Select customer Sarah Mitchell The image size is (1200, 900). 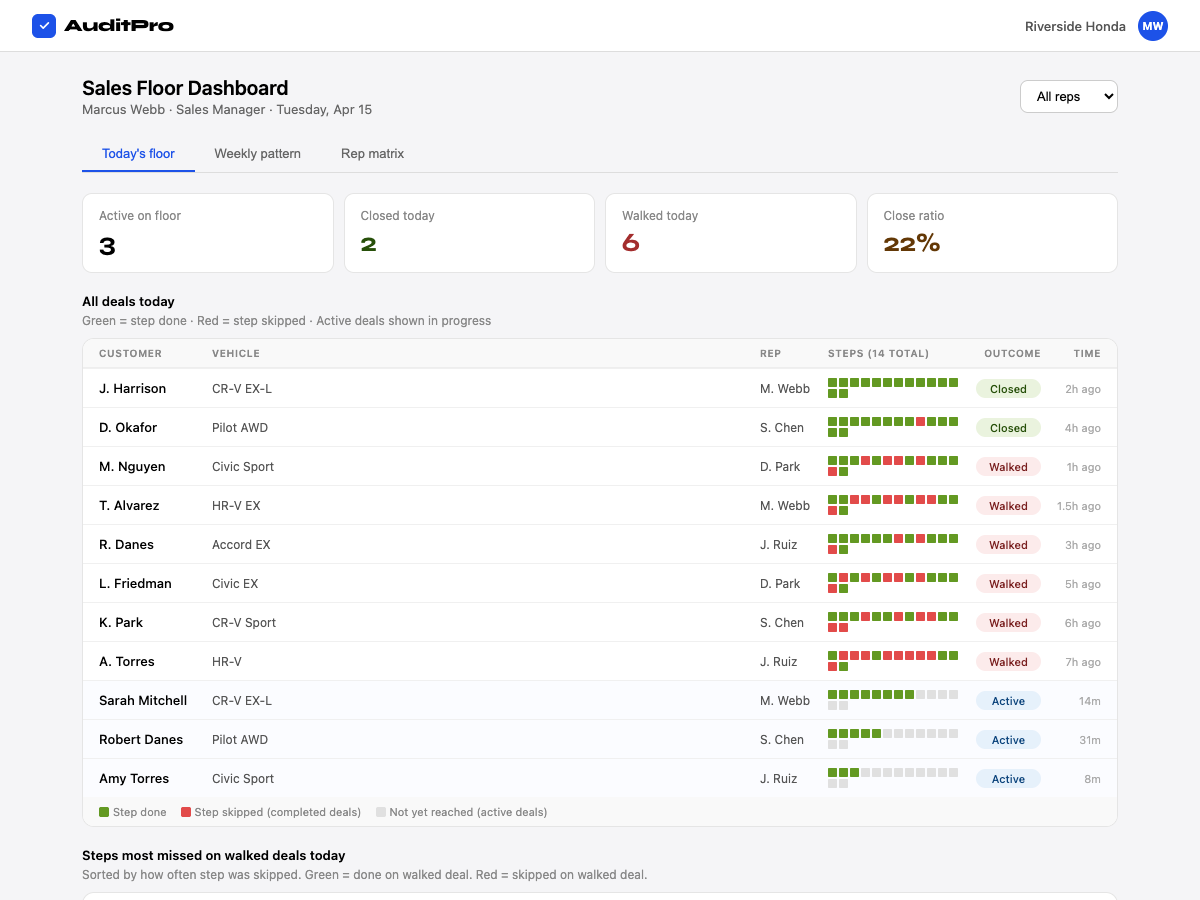pyautogui.click(x=143, y=701)
